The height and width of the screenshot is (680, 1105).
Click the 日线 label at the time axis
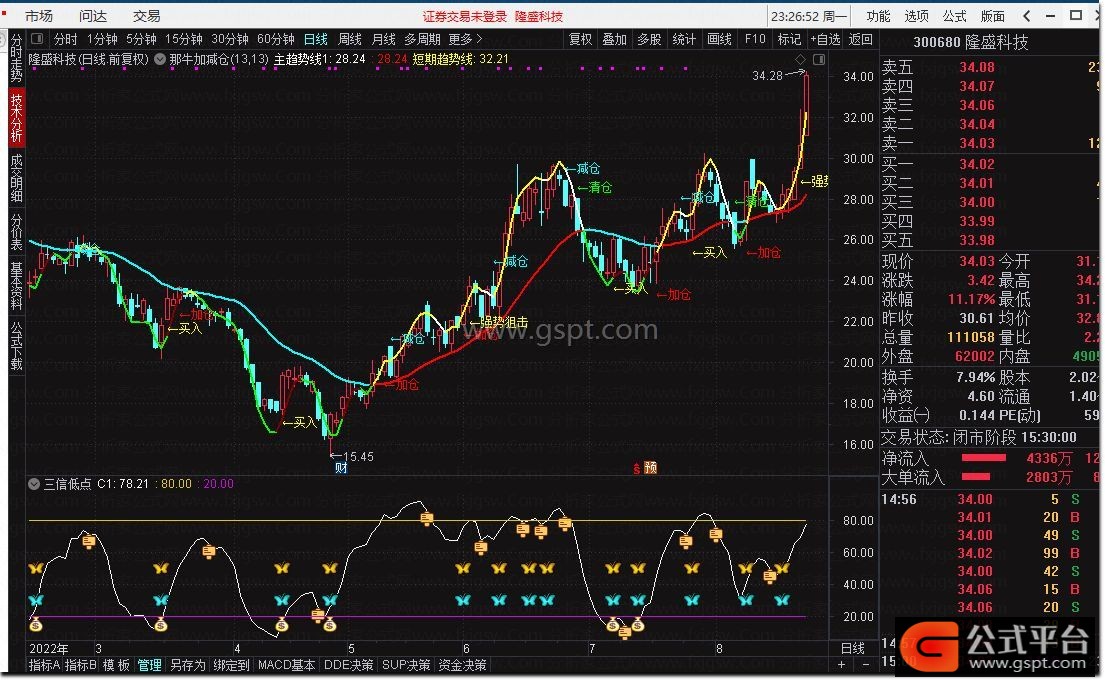click(x=853, y=648)
